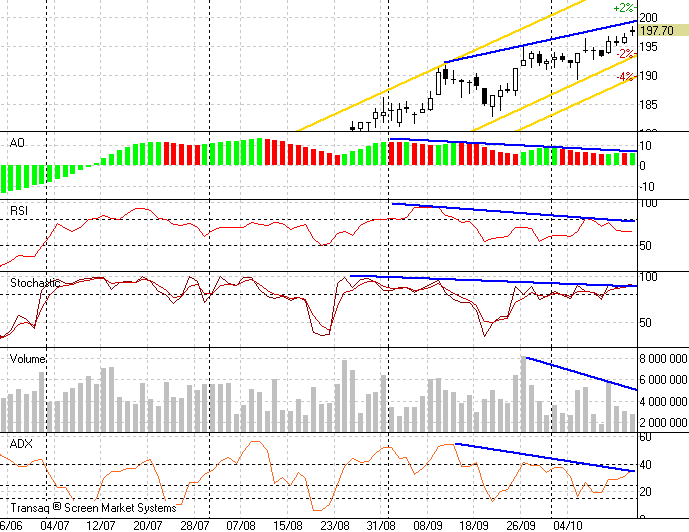Click the Stochastic indicator label

point(35,283)
